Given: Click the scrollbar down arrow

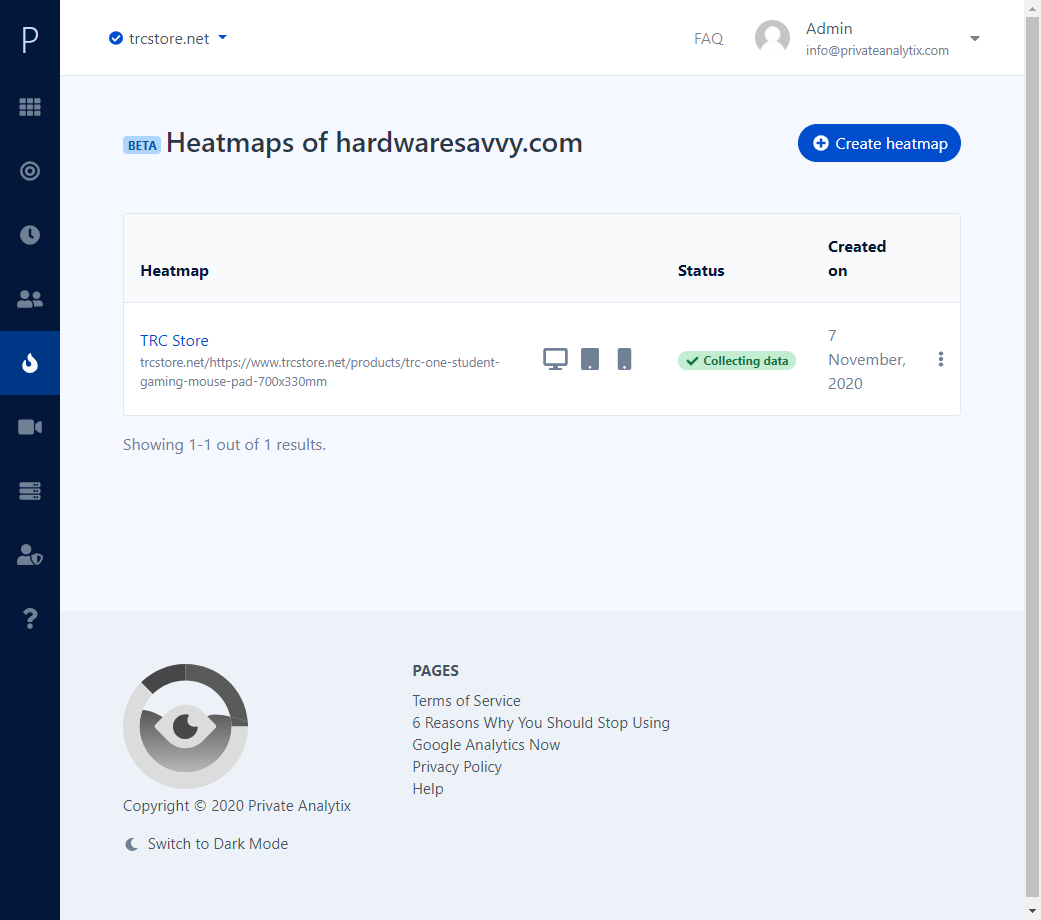Looking at the screenshot, I should pyautogui.click(x=1032, y=911).
